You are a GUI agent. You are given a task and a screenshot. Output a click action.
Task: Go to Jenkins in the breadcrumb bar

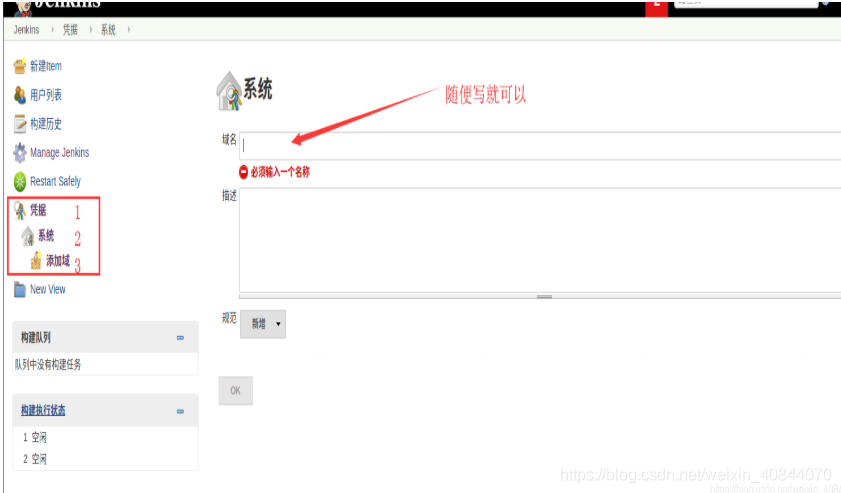tap(27, 30)
